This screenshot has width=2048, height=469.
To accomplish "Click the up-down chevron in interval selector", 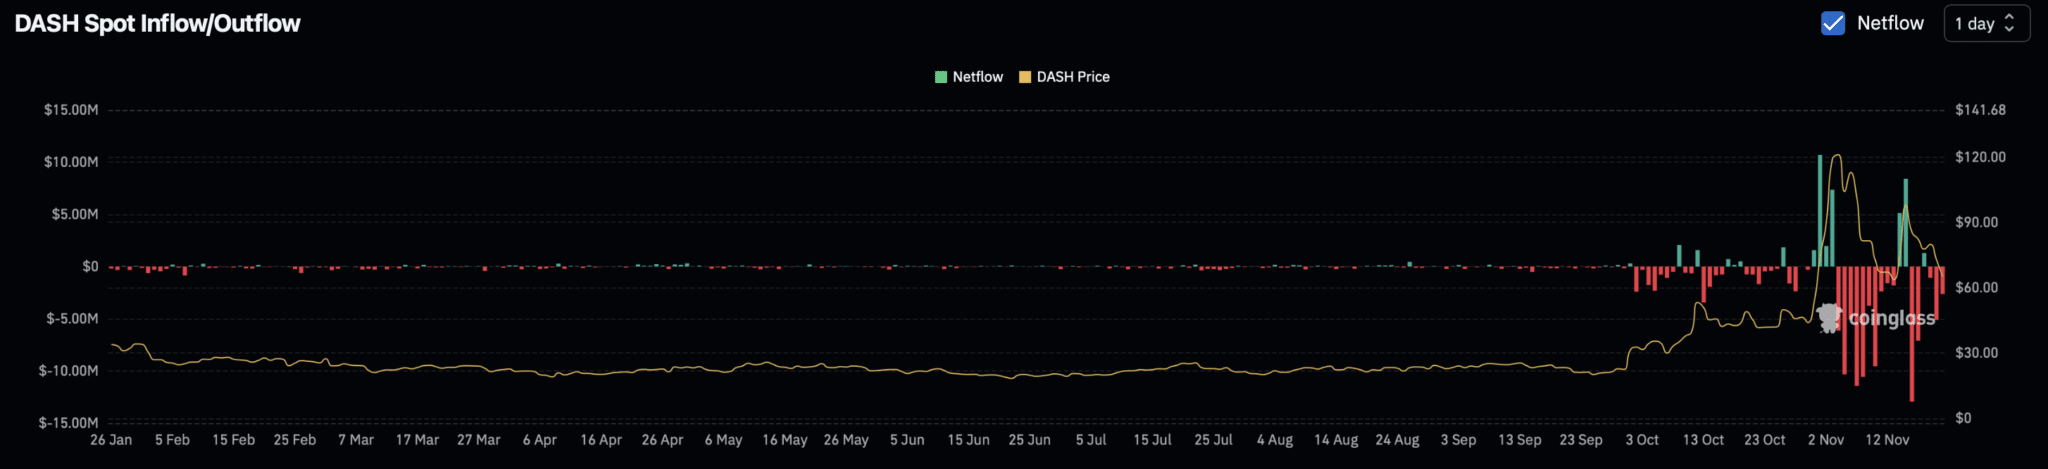I will [2009, 23].
